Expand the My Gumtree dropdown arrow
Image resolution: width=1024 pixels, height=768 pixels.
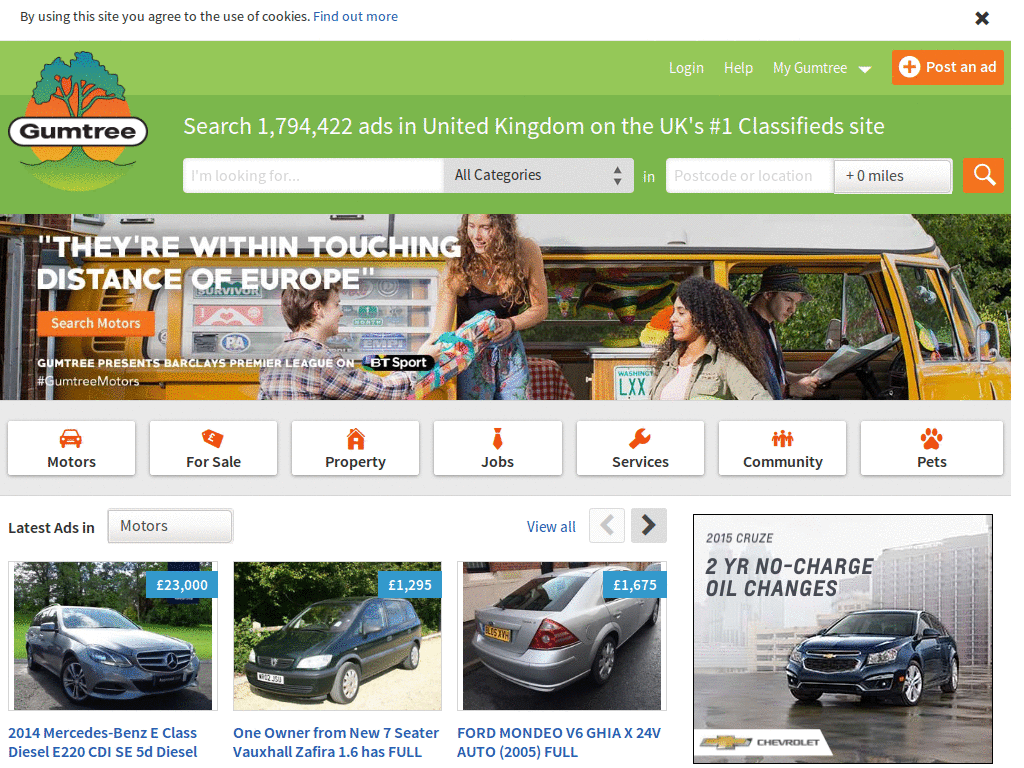[865, 69]
